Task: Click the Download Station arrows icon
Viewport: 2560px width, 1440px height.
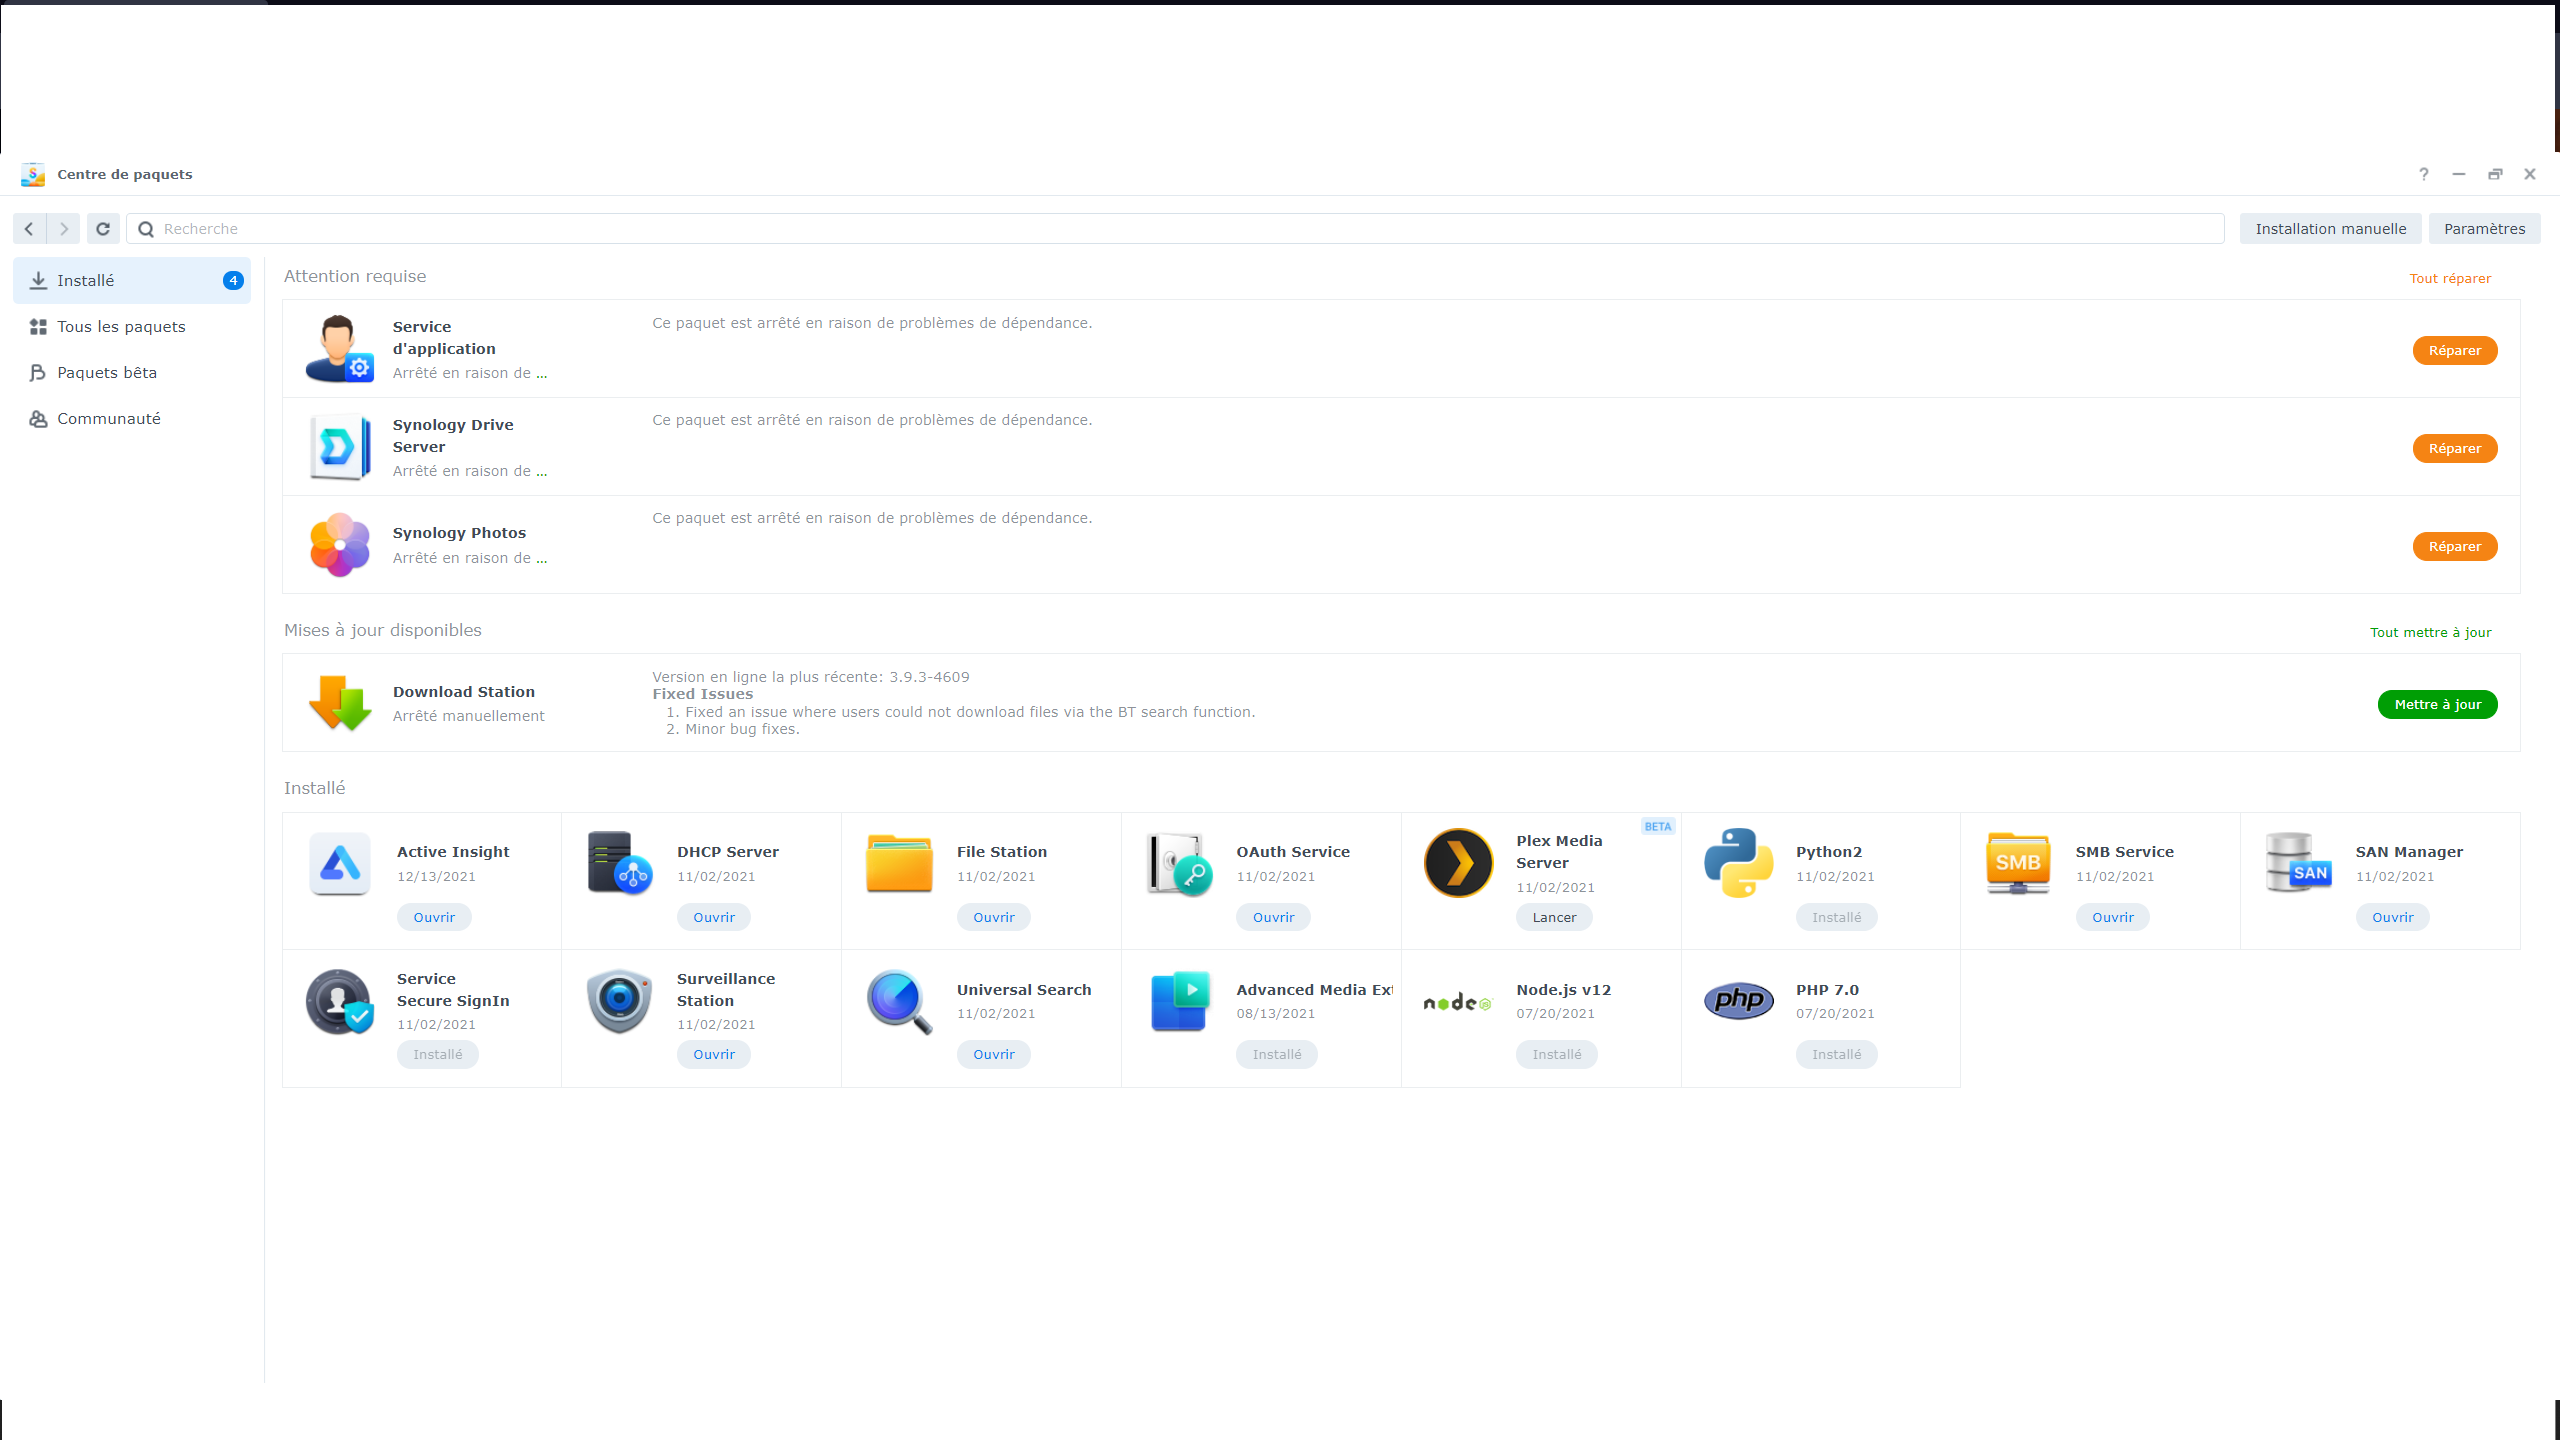Action: [x=340, y=703]
